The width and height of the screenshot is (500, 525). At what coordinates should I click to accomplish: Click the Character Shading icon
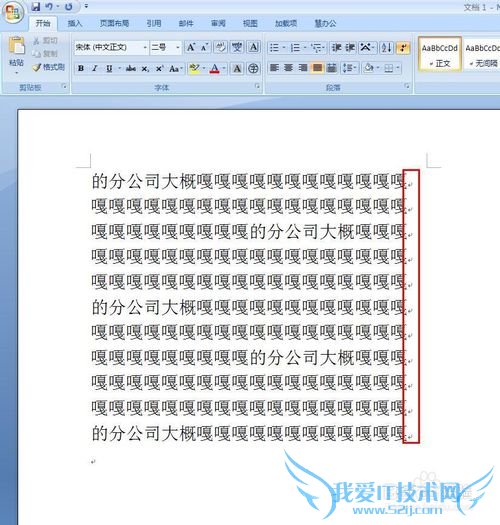[237, 68]
